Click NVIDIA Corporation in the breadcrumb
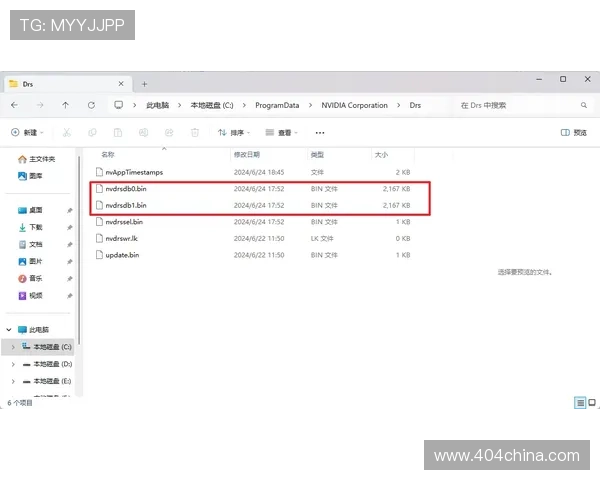Viewport: 600px width, 480px height. coord(354,105)
